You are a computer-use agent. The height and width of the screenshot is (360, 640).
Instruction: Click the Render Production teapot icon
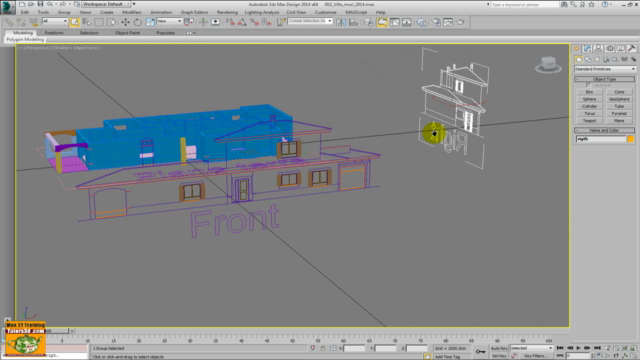click(460, 22)
